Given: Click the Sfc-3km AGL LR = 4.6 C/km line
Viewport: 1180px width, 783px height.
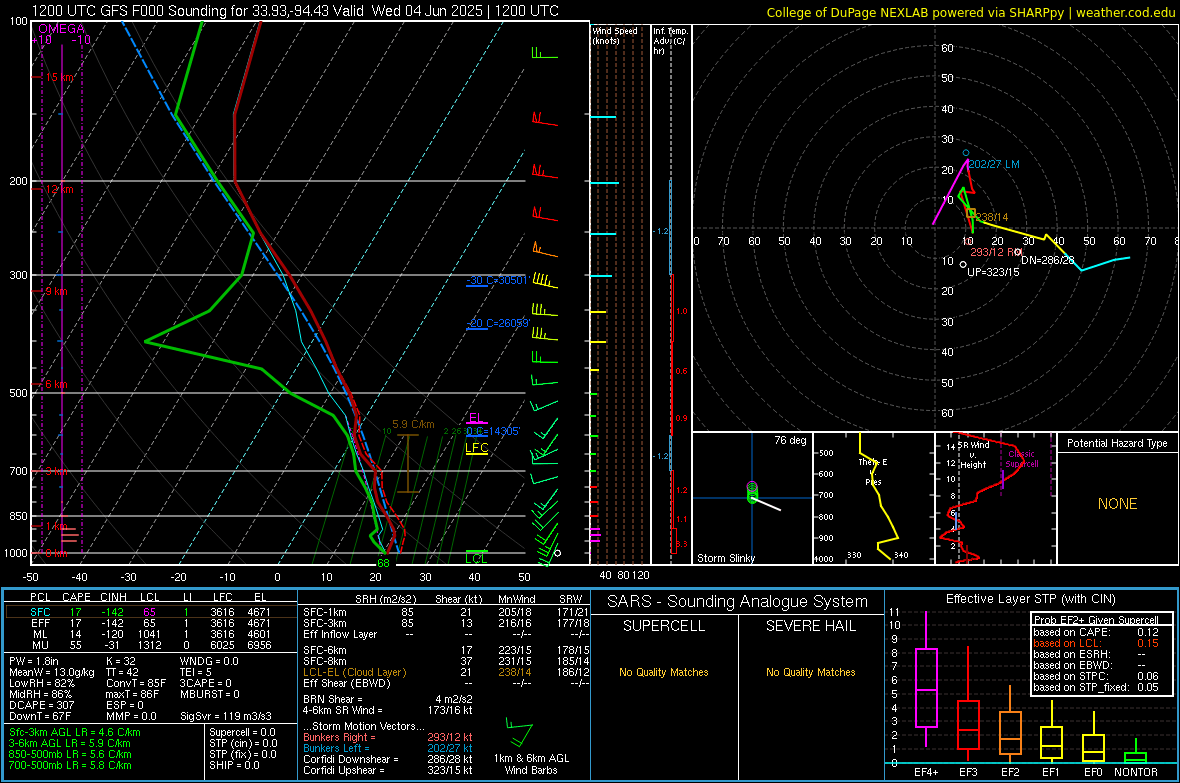Looking at the screenshot, I should coord(75,732).
